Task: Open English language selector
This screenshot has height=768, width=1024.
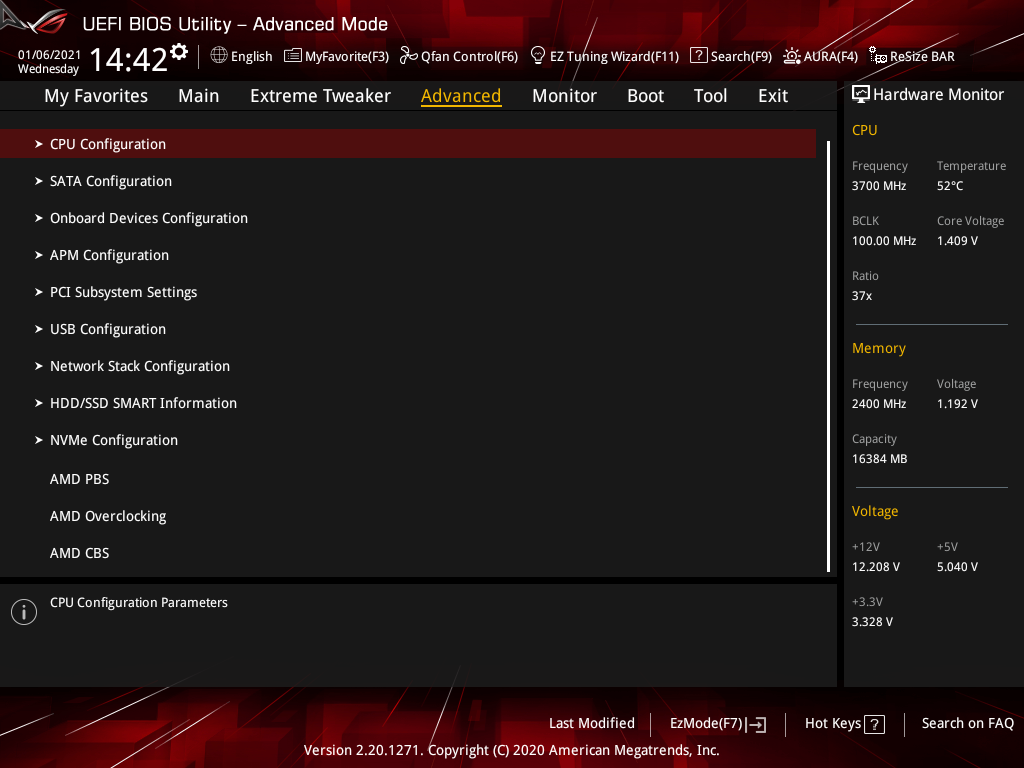Action: pos(251,56)
